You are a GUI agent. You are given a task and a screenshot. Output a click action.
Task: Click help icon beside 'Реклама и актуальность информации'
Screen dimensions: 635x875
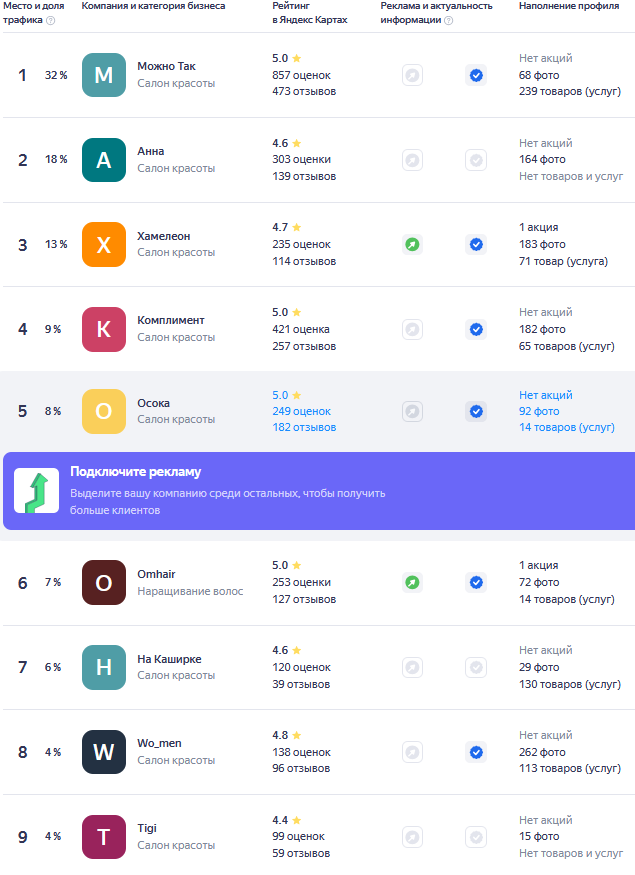pyautogui.click(x=448, y=20)
